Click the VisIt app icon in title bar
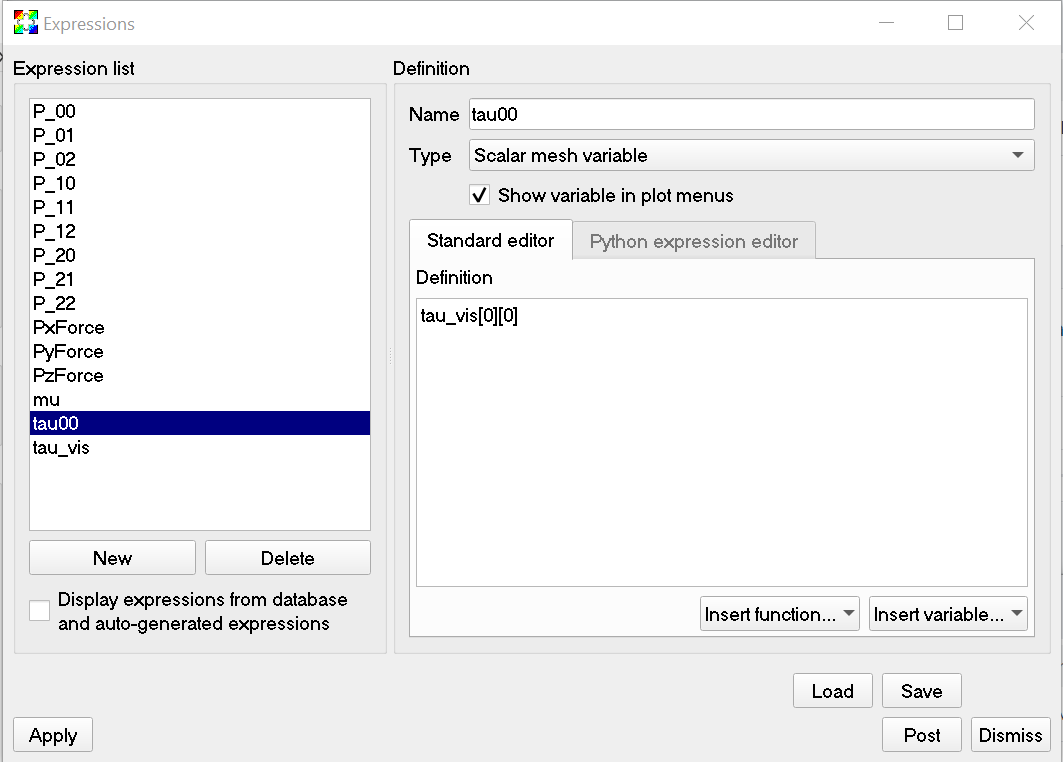 click(x=26, y=23)
